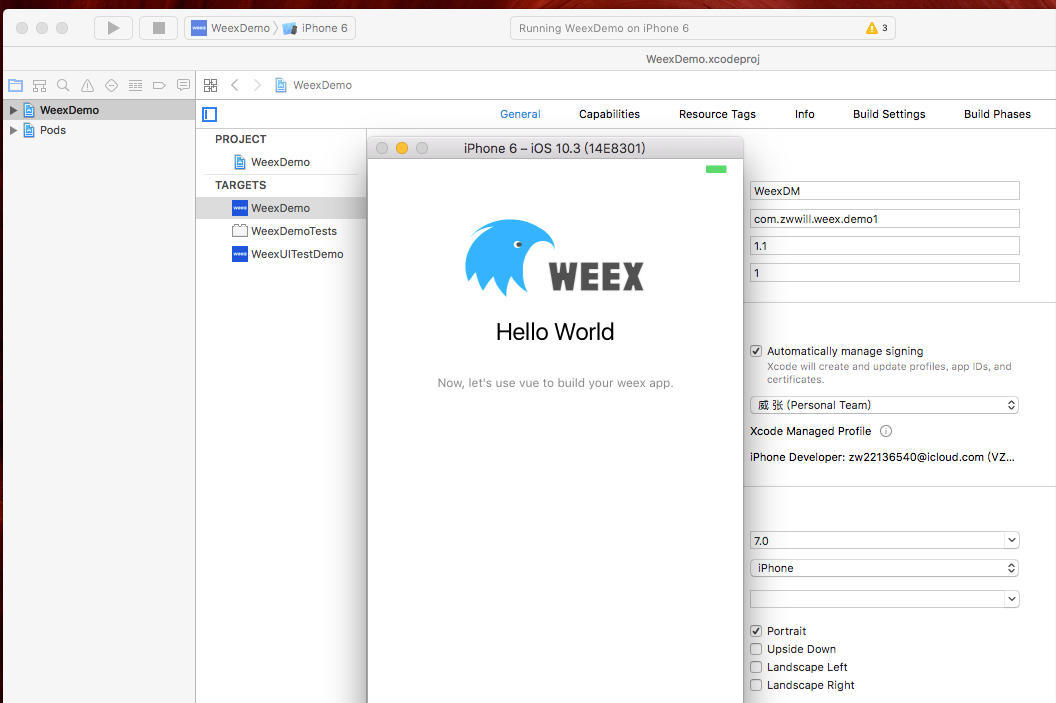The width and height of the screenshot is (1056, 703).
Task: Open the Project navigator folder icon
Action: (x=15, y=86)
